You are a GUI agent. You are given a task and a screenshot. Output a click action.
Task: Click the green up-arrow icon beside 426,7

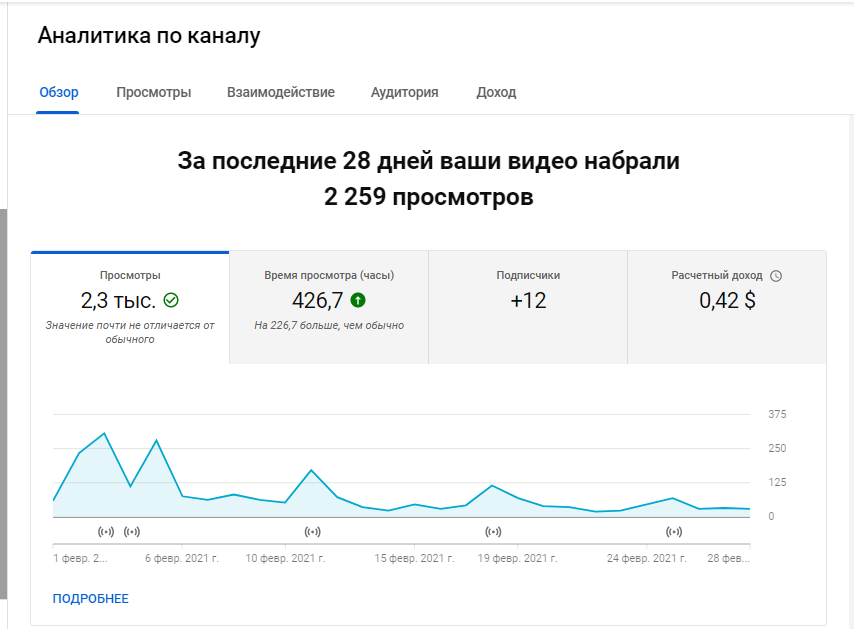click(358, 300)
